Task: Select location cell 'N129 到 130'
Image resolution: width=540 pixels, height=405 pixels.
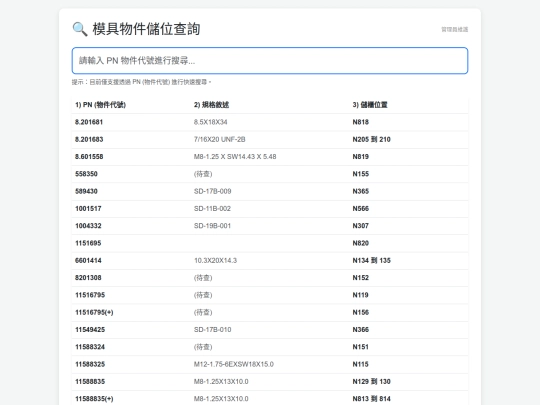Action: pyautogui.click(x=371, y=382)
